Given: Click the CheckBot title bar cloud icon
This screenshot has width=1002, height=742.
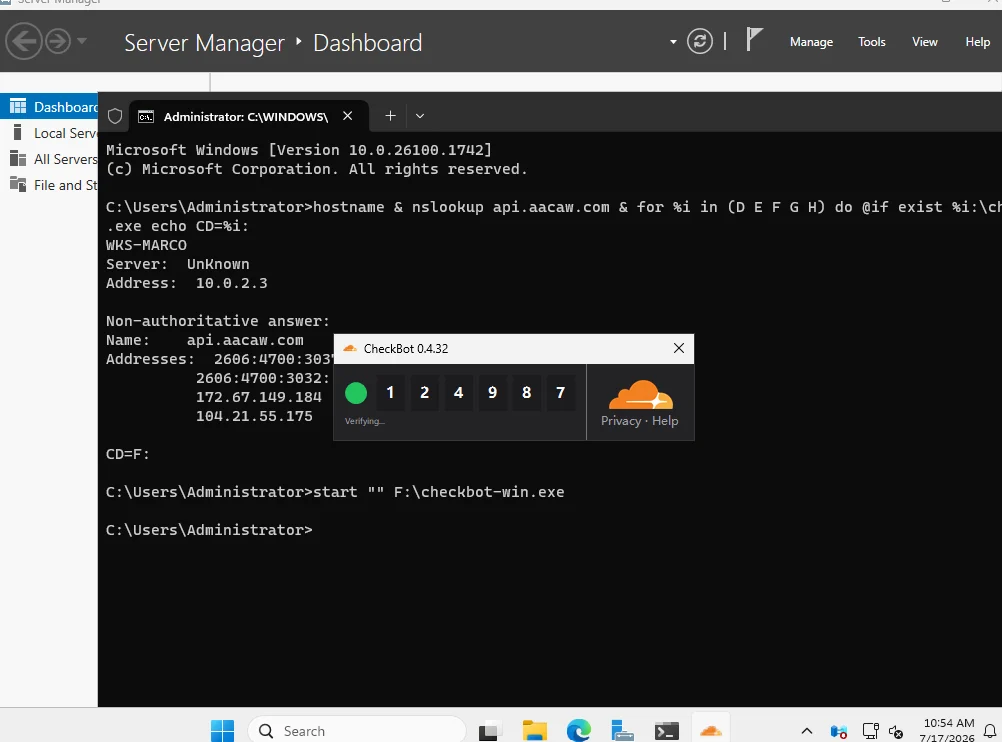Looking at the screenshot, I should pyautogui.click(x=350, y=348).
